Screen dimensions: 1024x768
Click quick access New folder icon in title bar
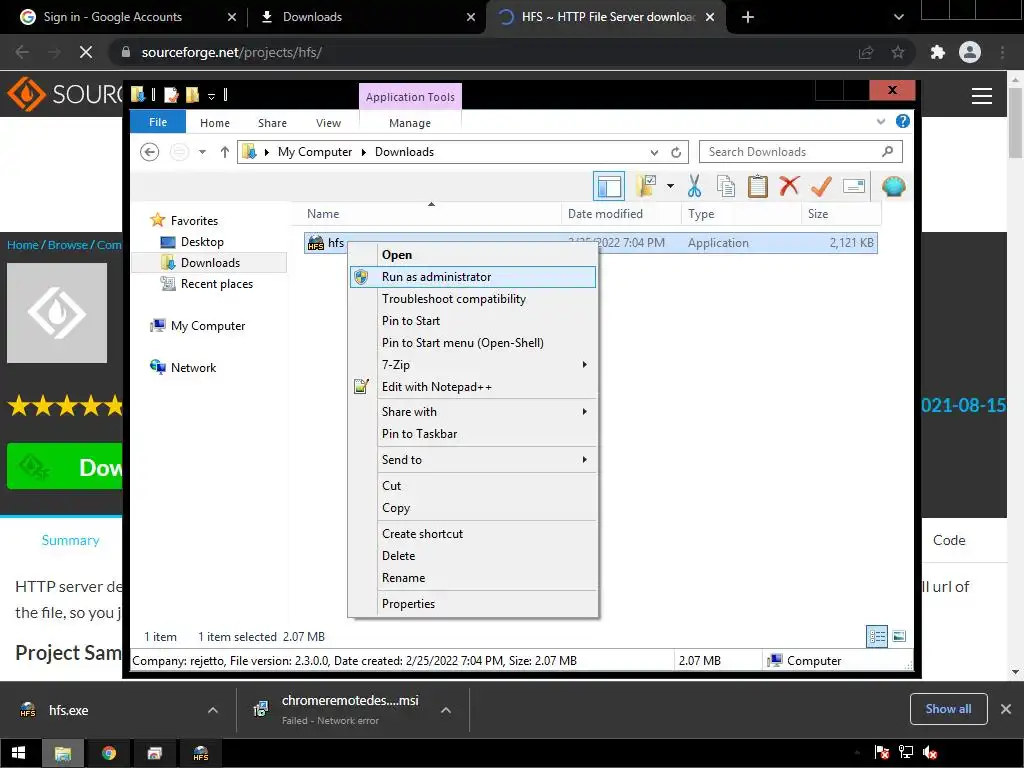pos(192,95)
